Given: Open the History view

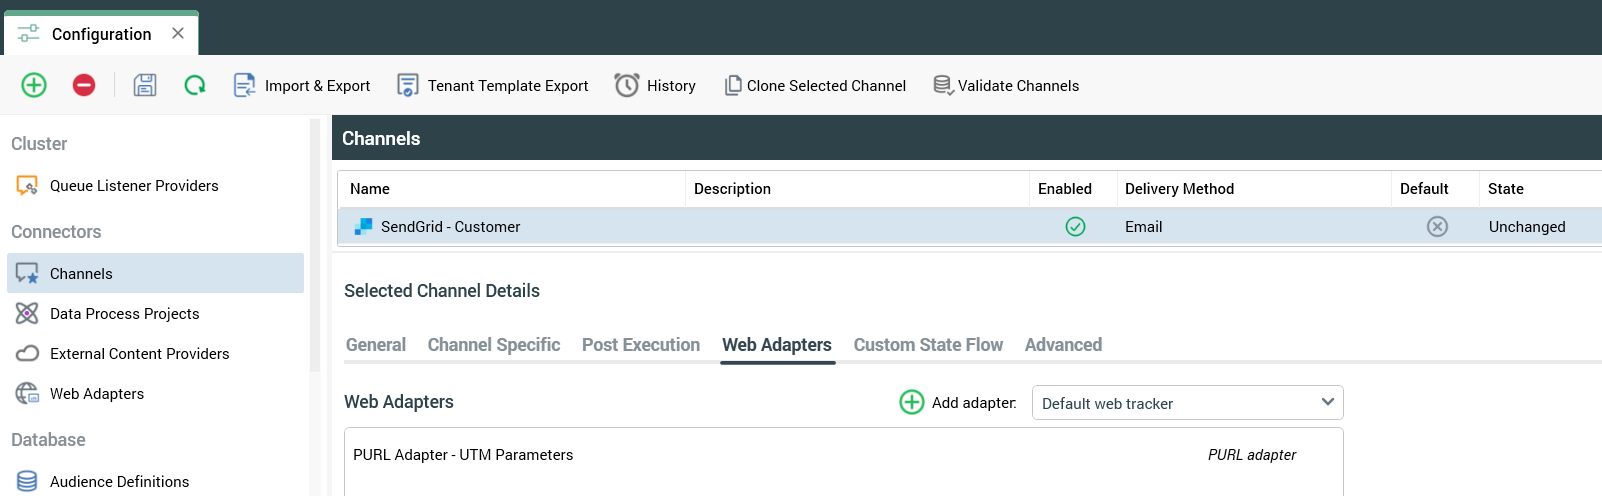Looking at the screenshot, I should 656,86.
